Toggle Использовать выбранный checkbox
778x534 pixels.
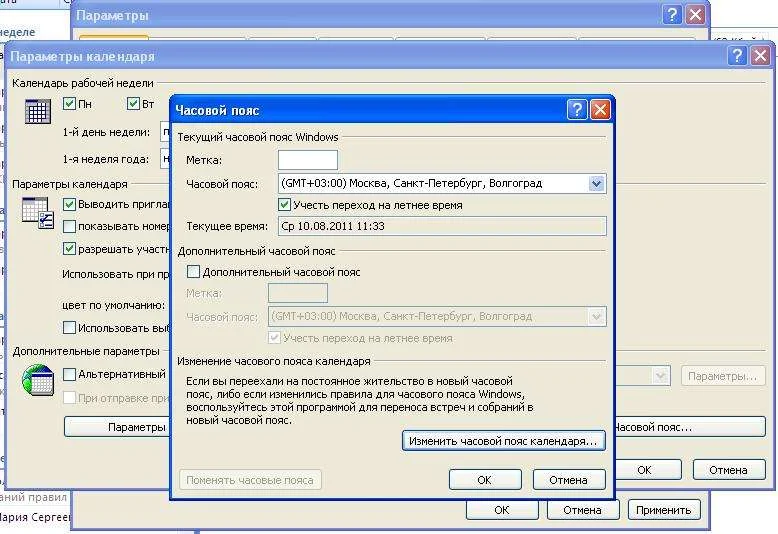click(x=69, y=328)
